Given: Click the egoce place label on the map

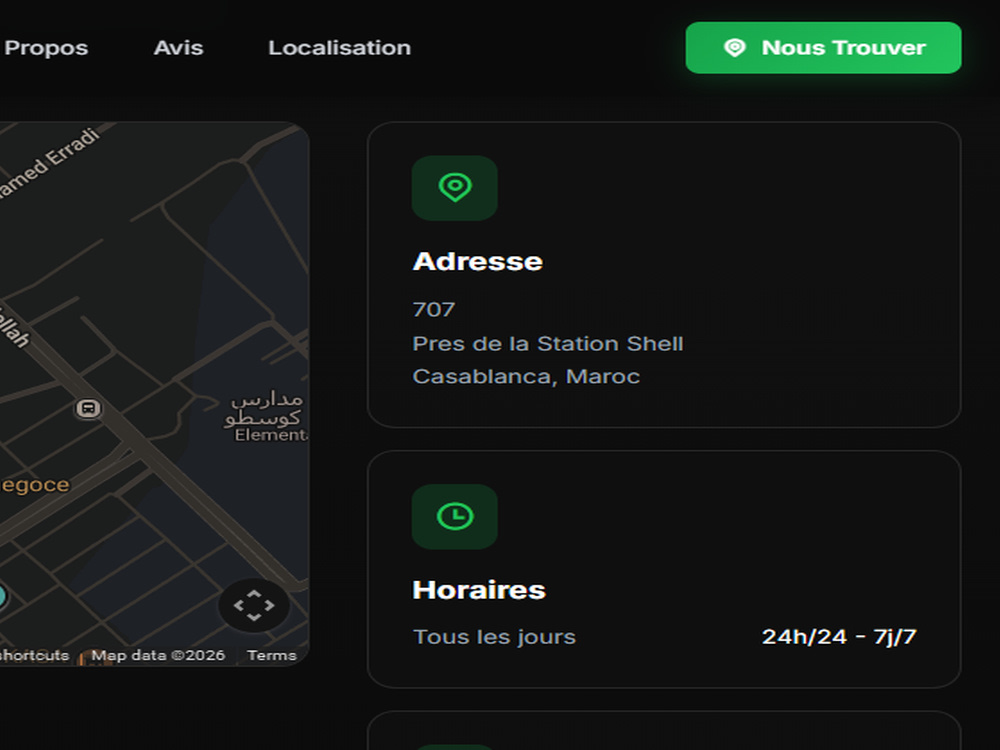Looking at the screenshot, I should coord(34,485).
